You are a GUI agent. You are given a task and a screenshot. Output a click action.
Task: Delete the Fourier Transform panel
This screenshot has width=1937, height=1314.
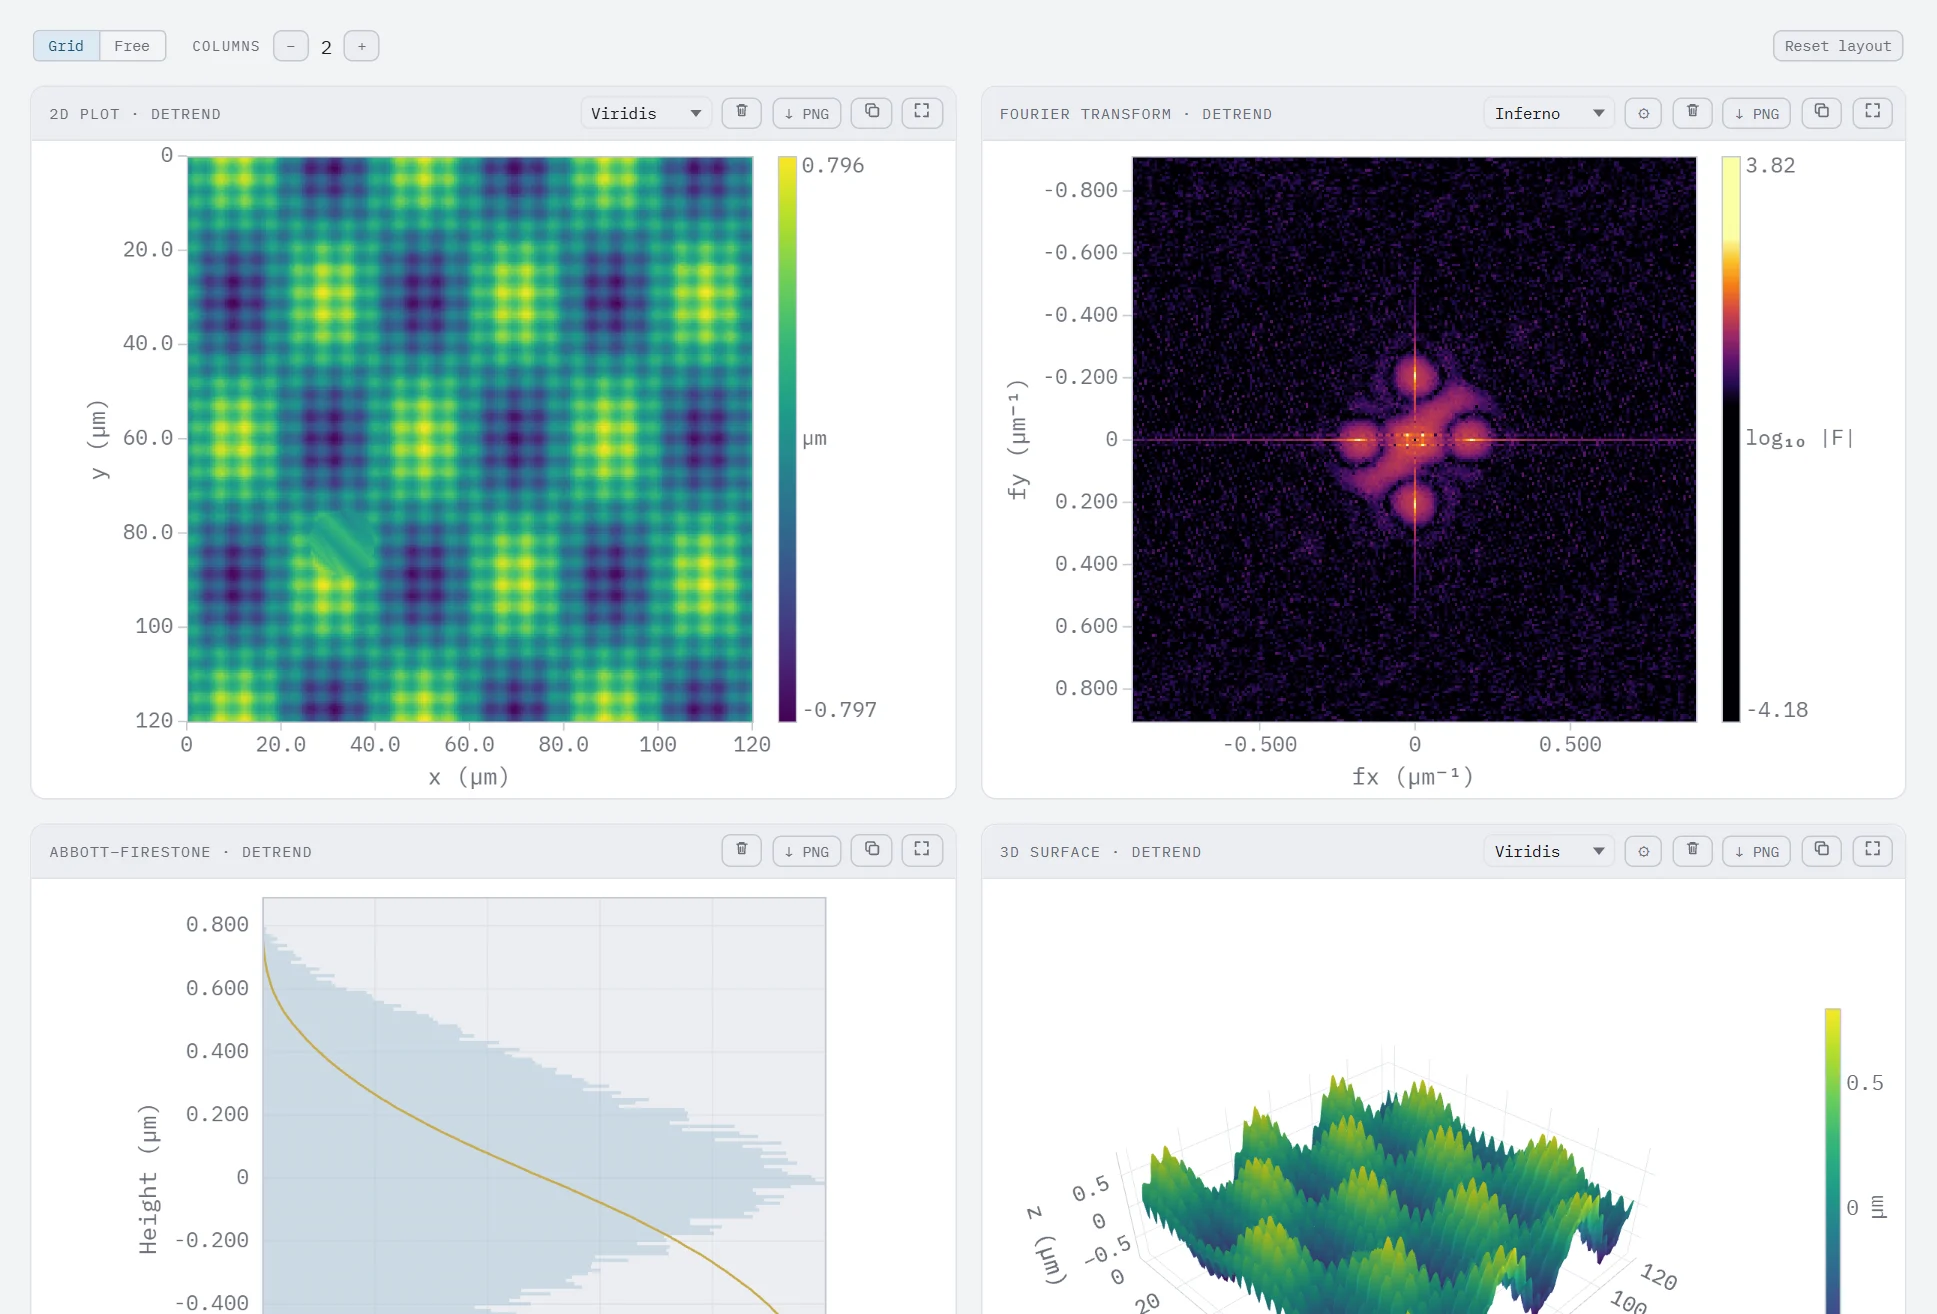(x=1693, y=112)
